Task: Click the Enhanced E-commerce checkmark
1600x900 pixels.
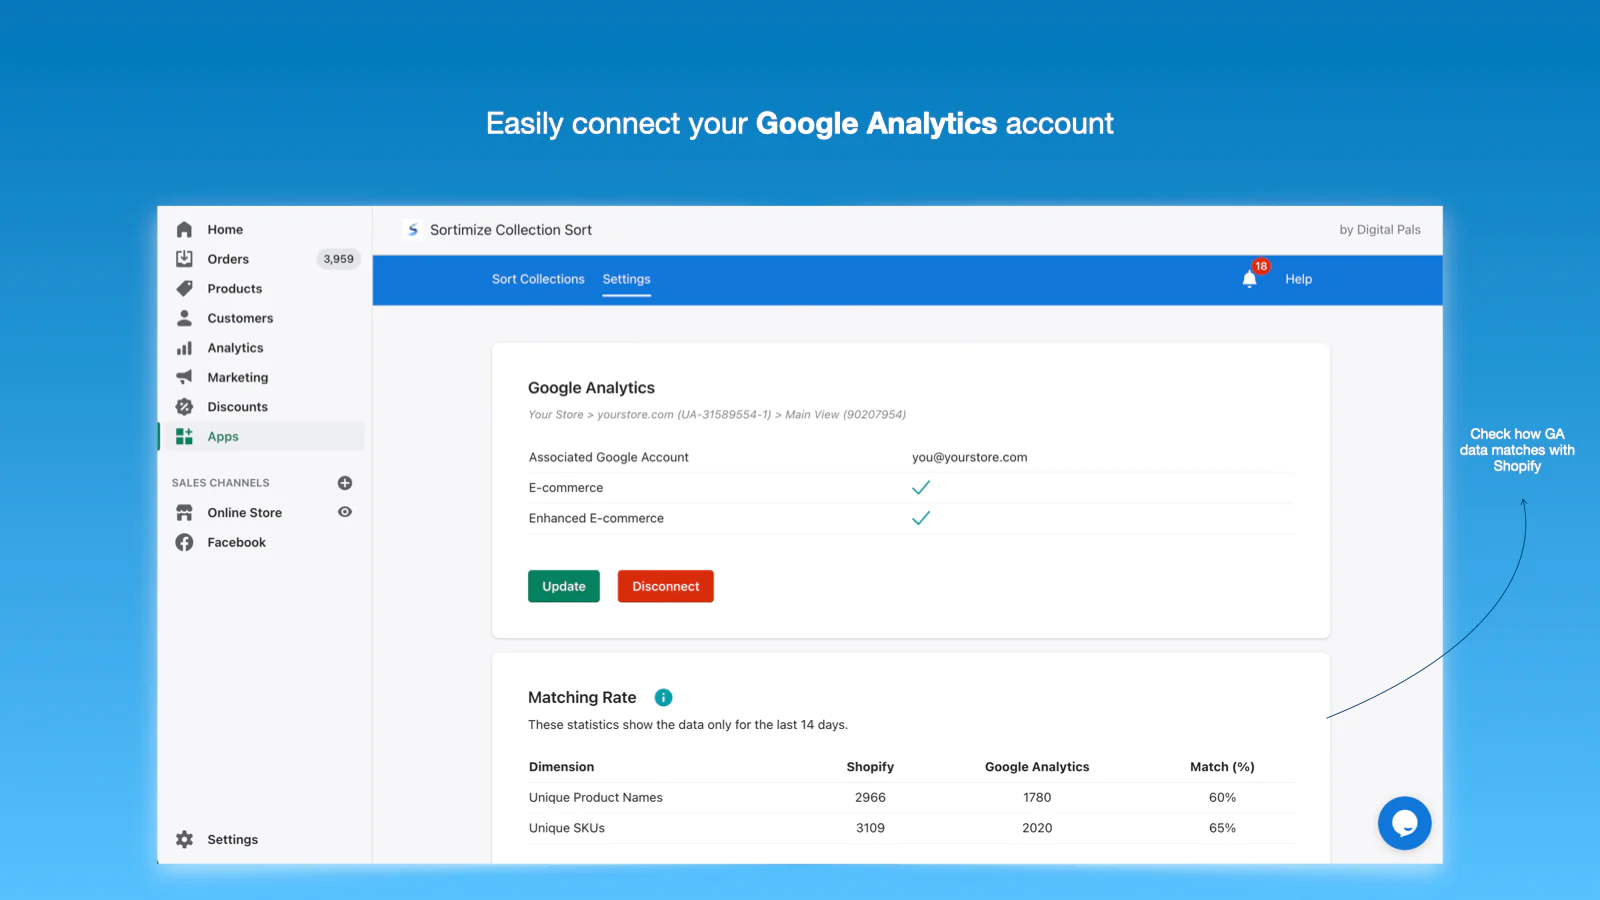Action: click(921, 518)
